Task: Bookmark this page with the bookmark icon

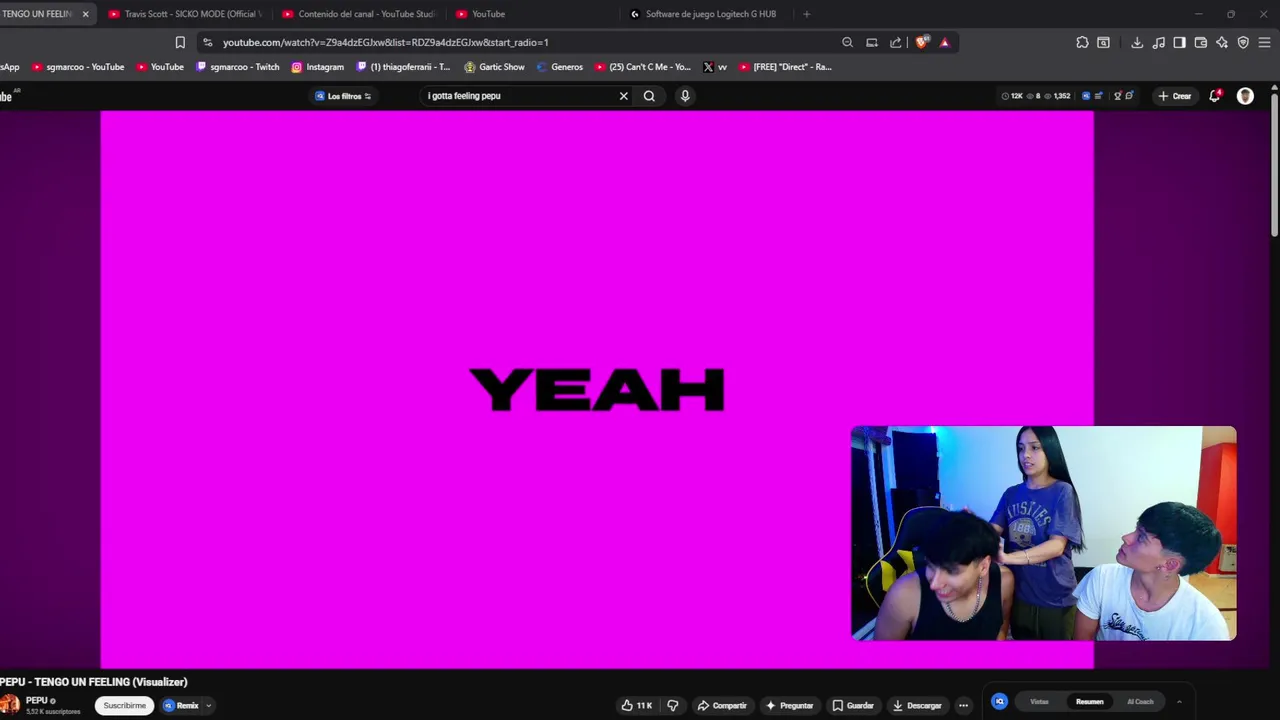Action: point(180,42)
